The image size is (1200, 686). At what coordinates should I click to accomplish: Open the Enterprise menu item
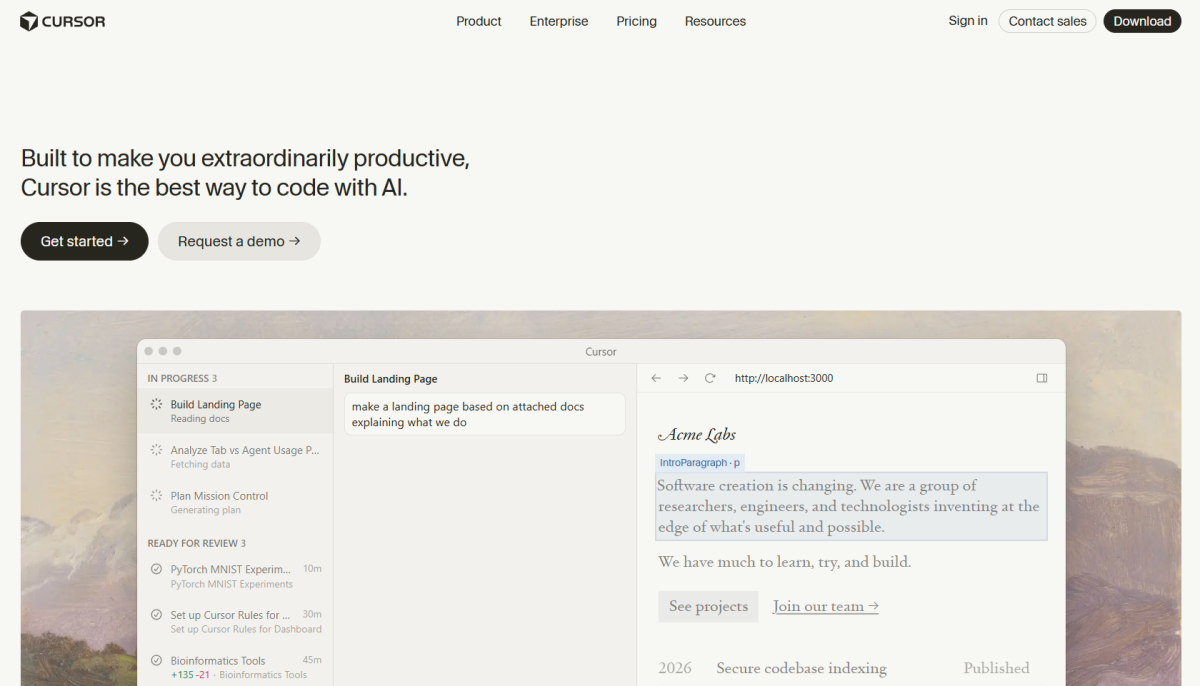(x=559, y=21)
